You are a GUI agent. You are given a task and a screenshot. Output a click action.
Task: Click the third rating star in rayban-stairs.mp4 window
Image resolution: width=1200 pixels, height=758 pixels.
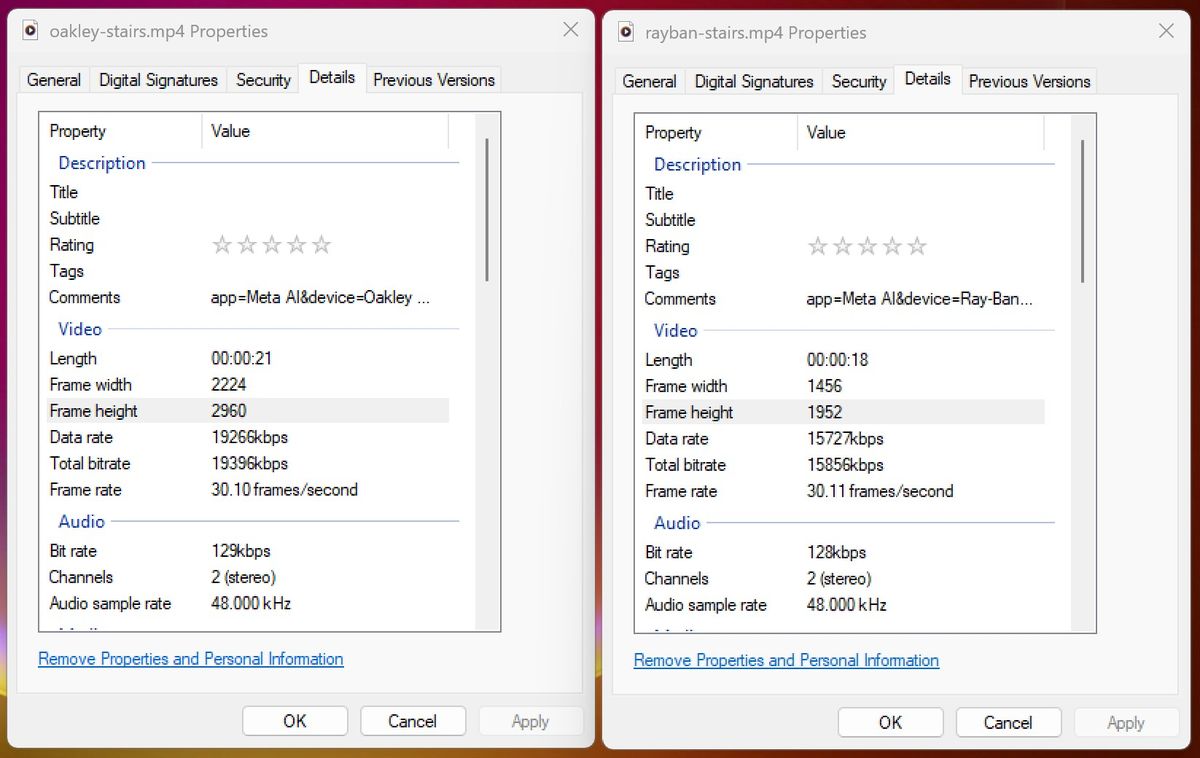868,246
